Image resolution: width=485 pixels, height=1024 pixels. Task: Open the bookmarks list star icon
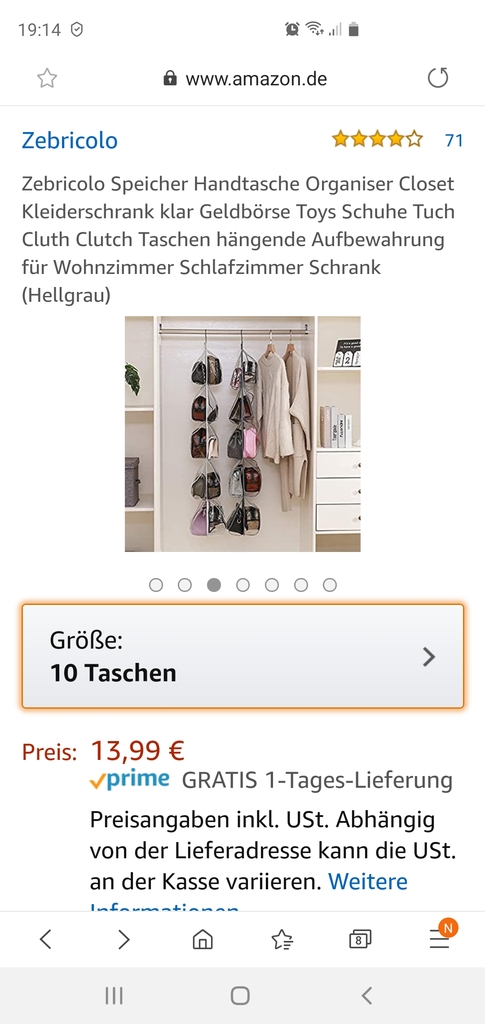(x=281, y=939)
